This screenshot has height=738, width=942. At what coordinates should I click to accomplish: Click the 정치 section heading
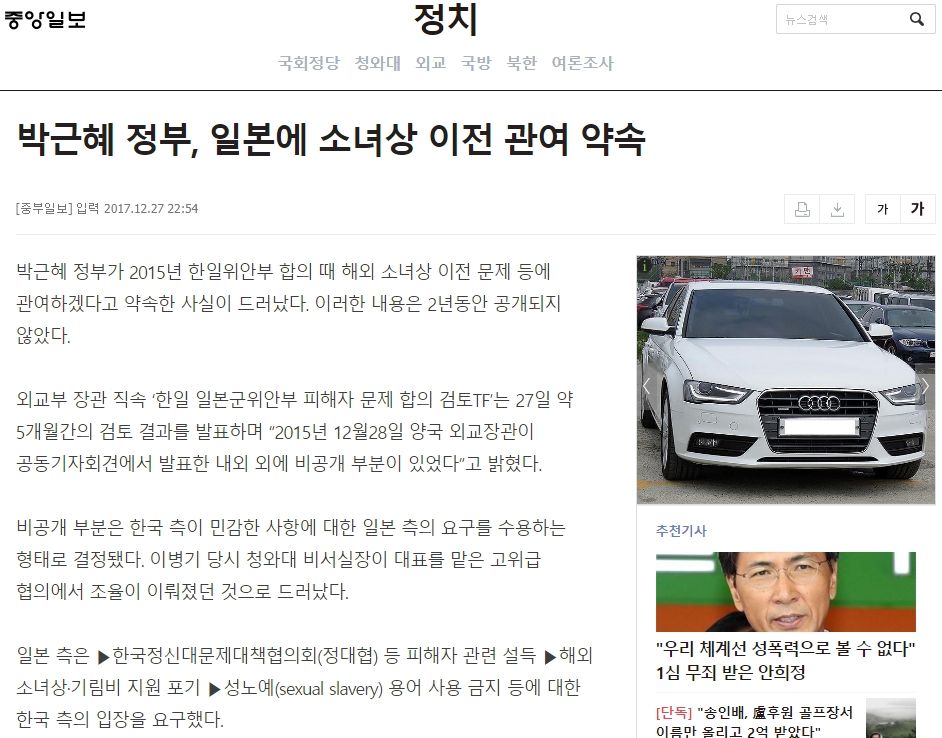(446, 20)
